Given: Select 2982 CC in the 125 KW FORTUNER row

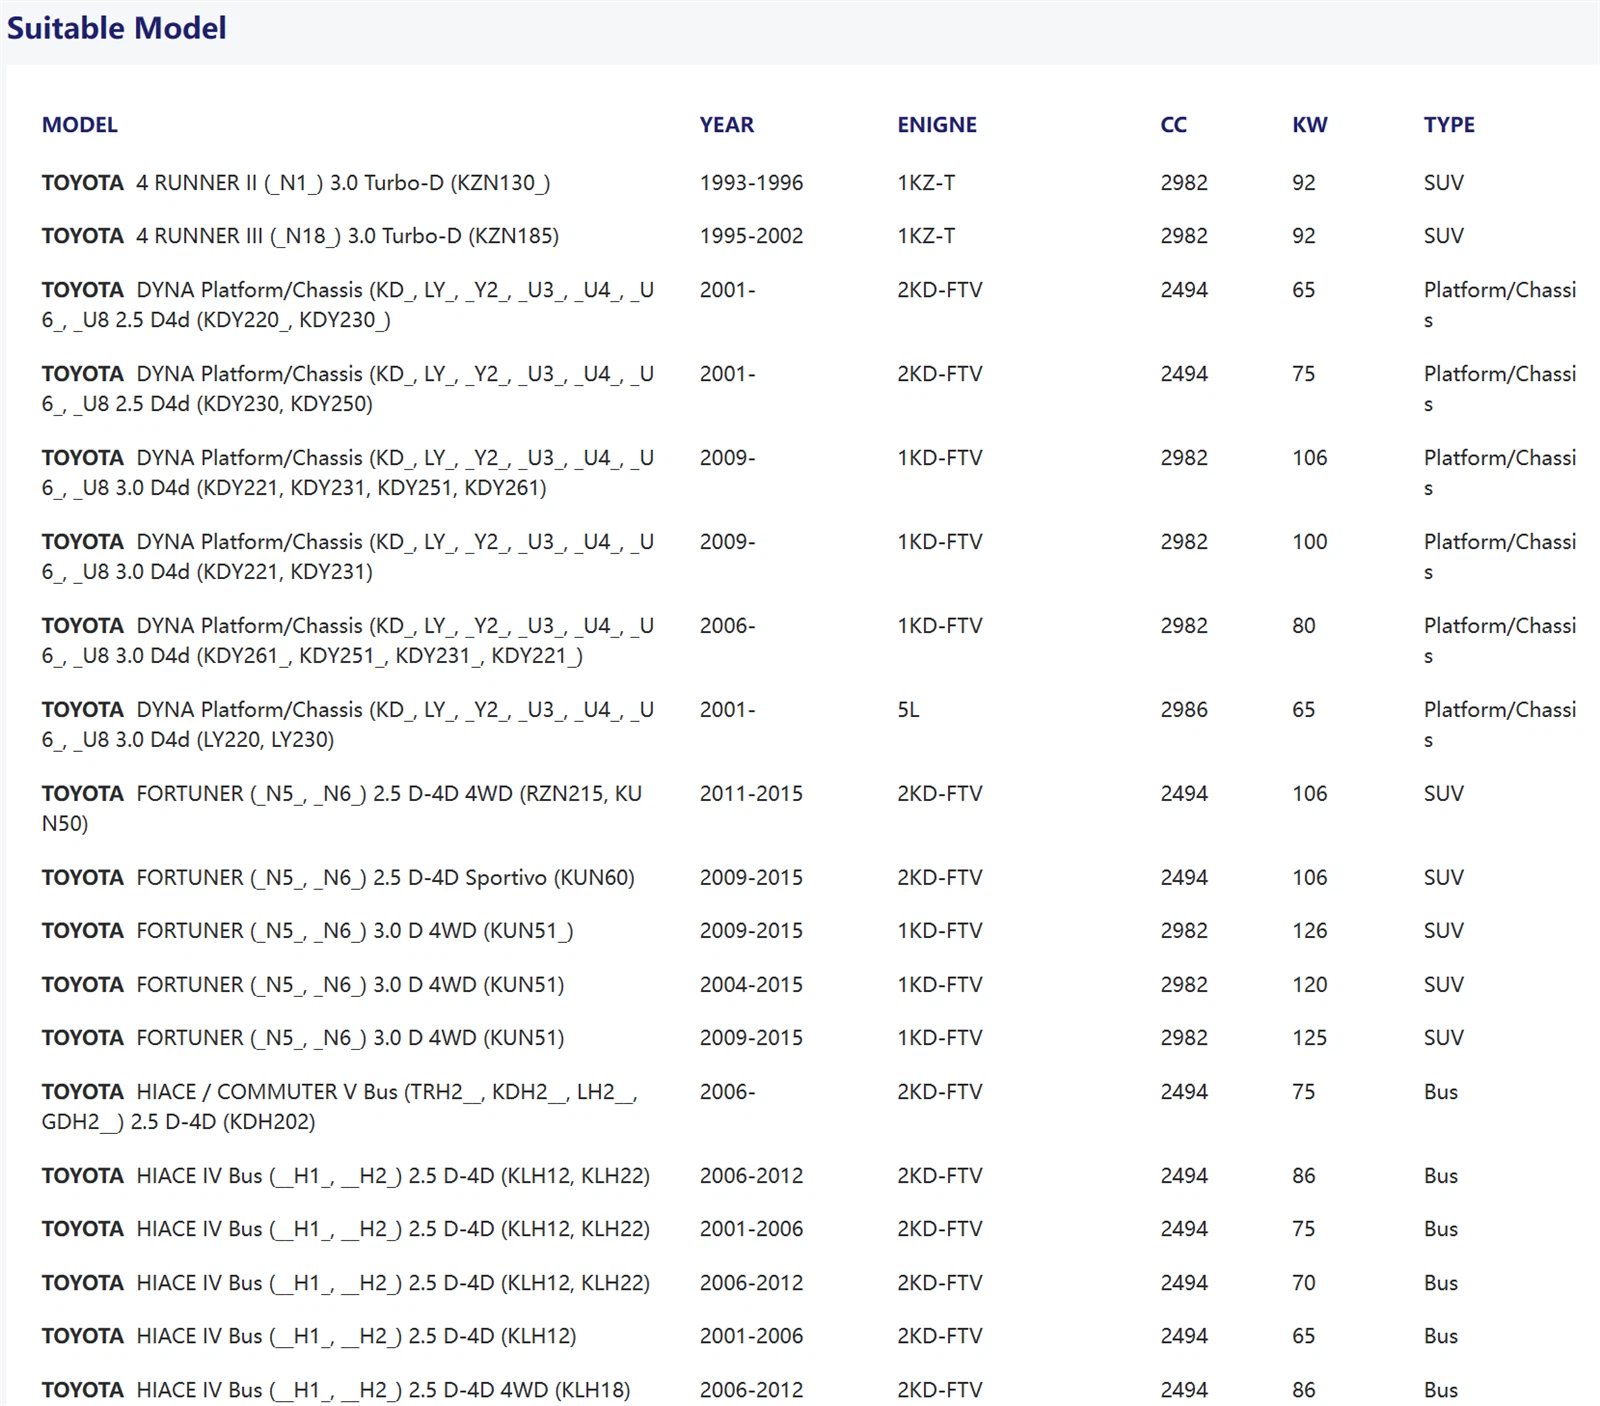Looking at the screenshot, I should tap(1184, 1038).
